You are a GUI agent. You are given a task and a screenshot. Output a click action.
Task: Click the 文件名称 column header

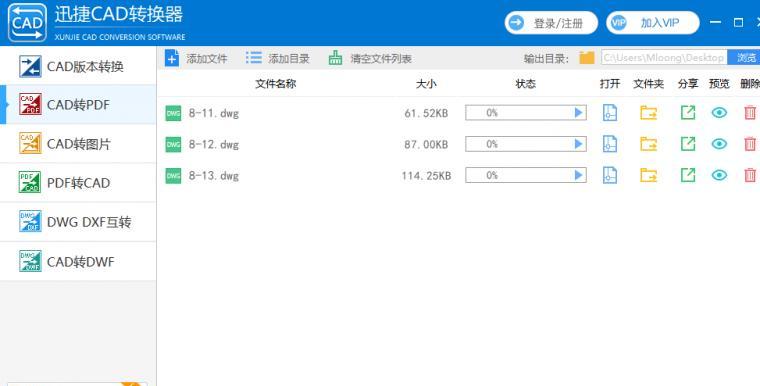click(x=275, y=84)
